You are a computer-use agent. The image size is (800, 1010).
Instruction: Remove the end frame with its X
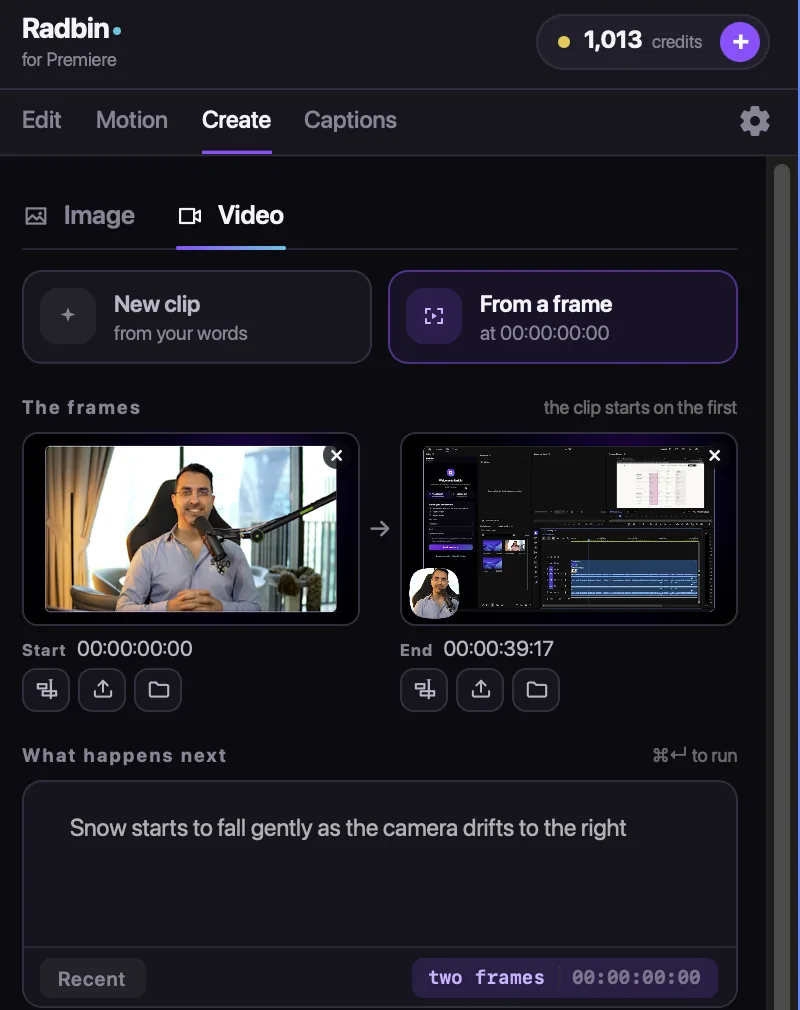coord(714,456)
